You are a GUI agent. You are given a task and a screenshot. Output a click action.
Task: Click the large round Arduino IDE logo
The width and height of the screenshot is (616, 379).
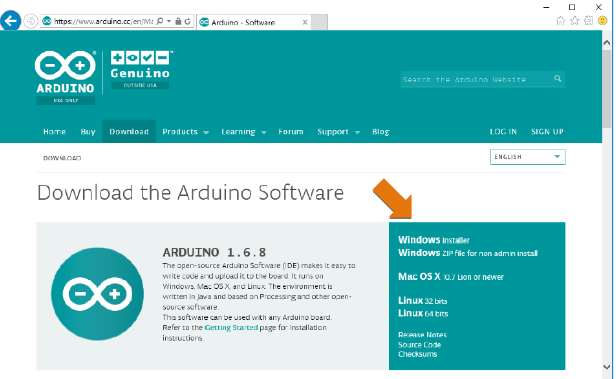click(97, 294)
